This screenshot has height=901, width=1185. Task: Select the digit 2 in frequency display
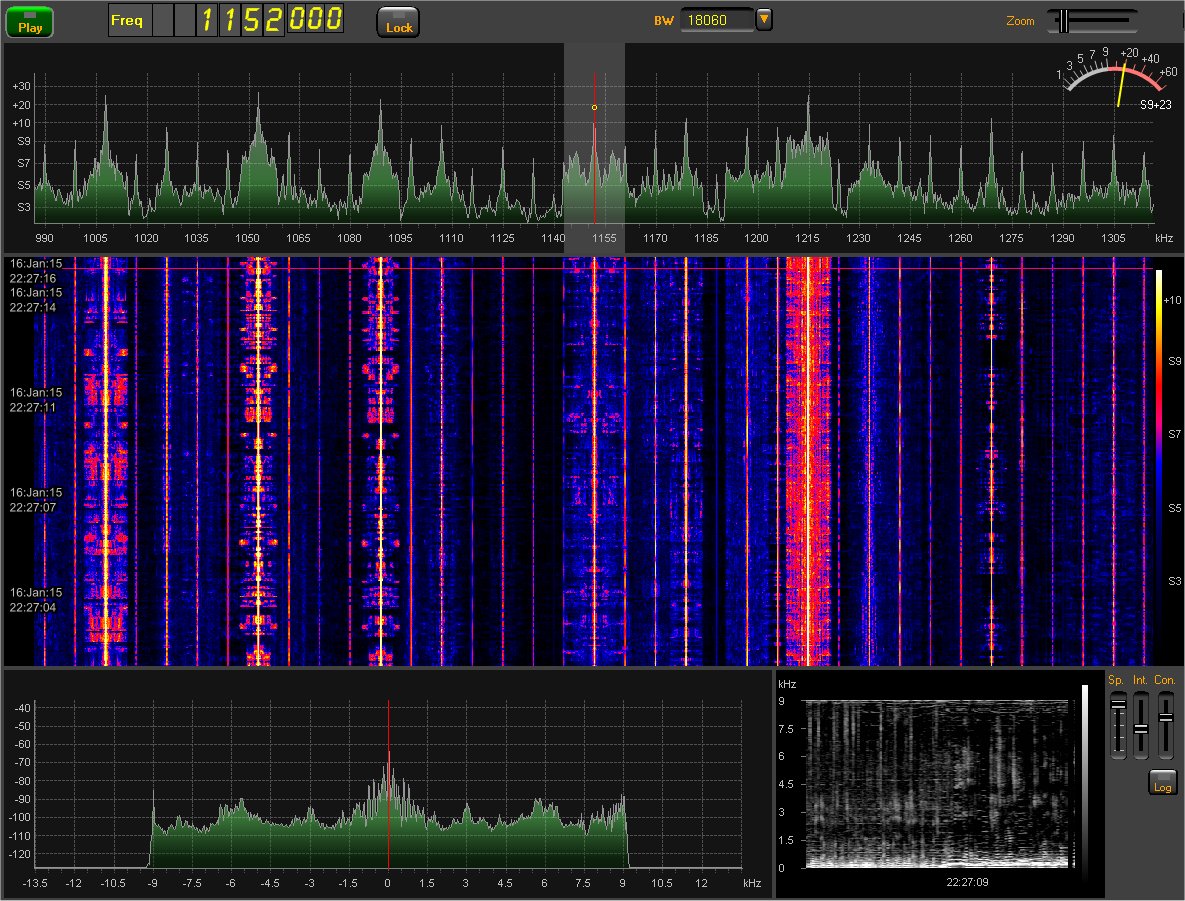[x=274, y=20]
